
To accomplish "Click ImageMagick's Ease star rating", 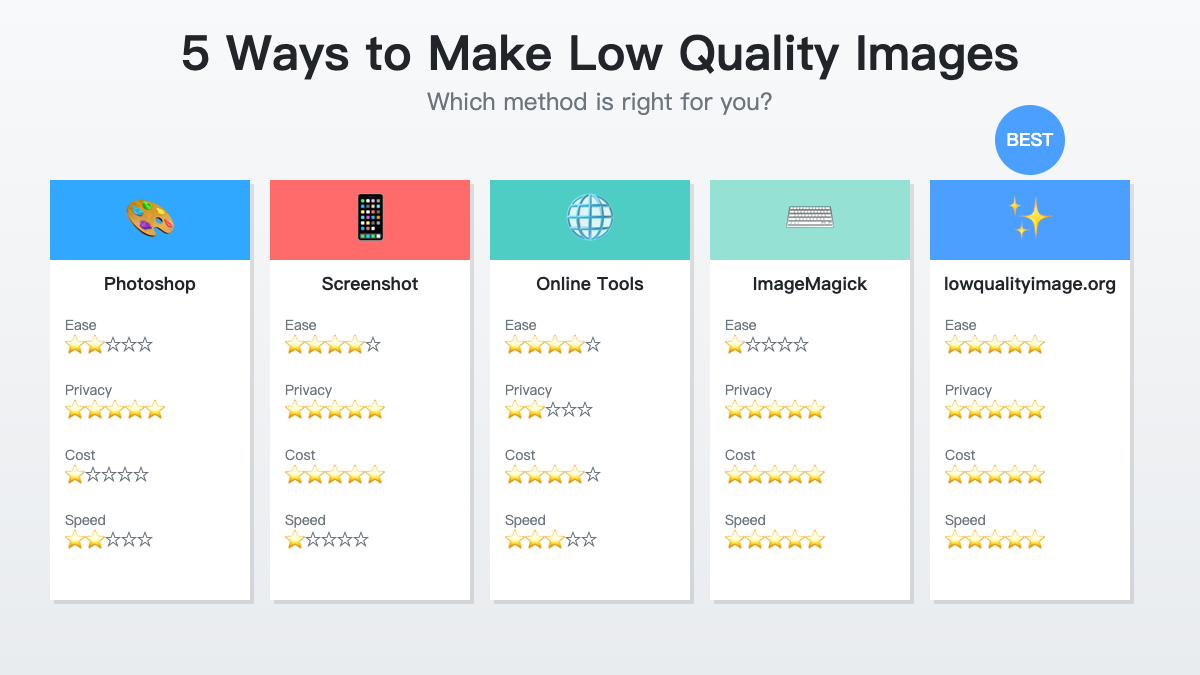I will click(767, 345).
